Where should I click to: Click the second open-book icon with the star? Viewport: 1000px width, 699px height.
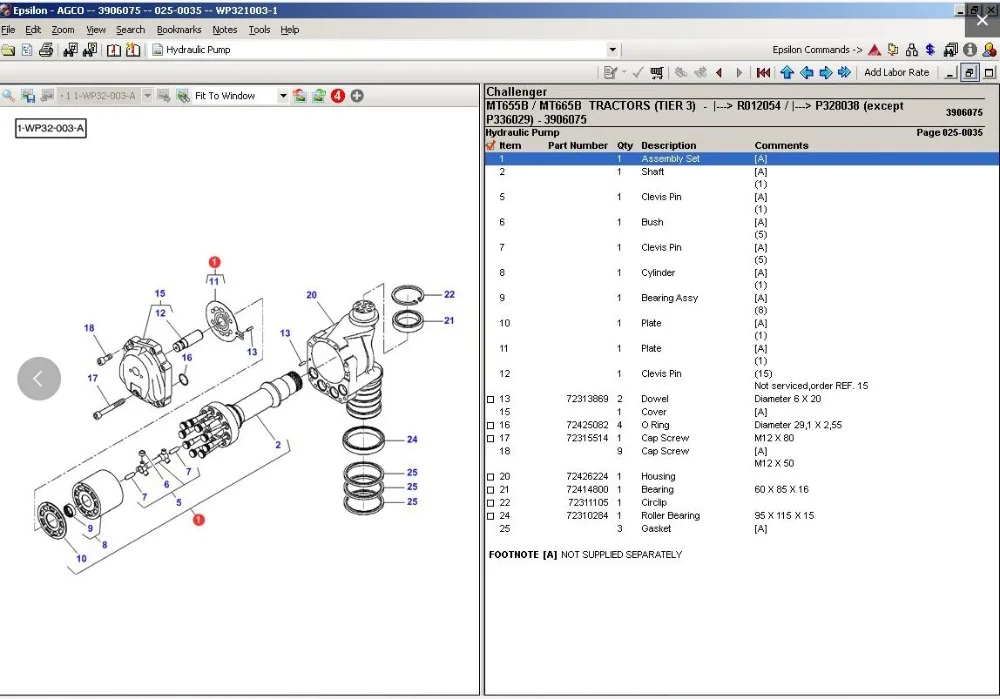pos(133,50)
